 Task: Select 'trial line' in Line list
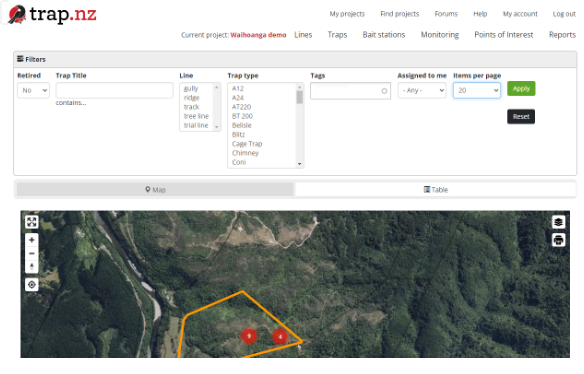pyautogui.click(x=196, y=125)
